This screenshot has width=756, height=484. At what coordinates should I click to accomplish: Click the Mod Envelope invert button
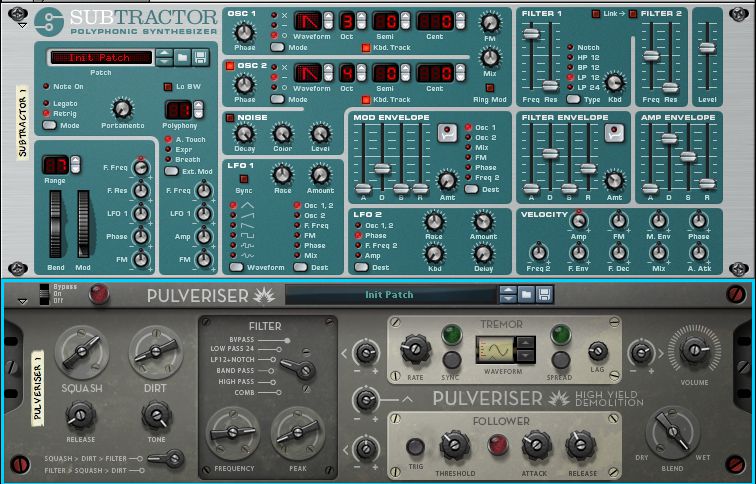(x=447, y=133)
